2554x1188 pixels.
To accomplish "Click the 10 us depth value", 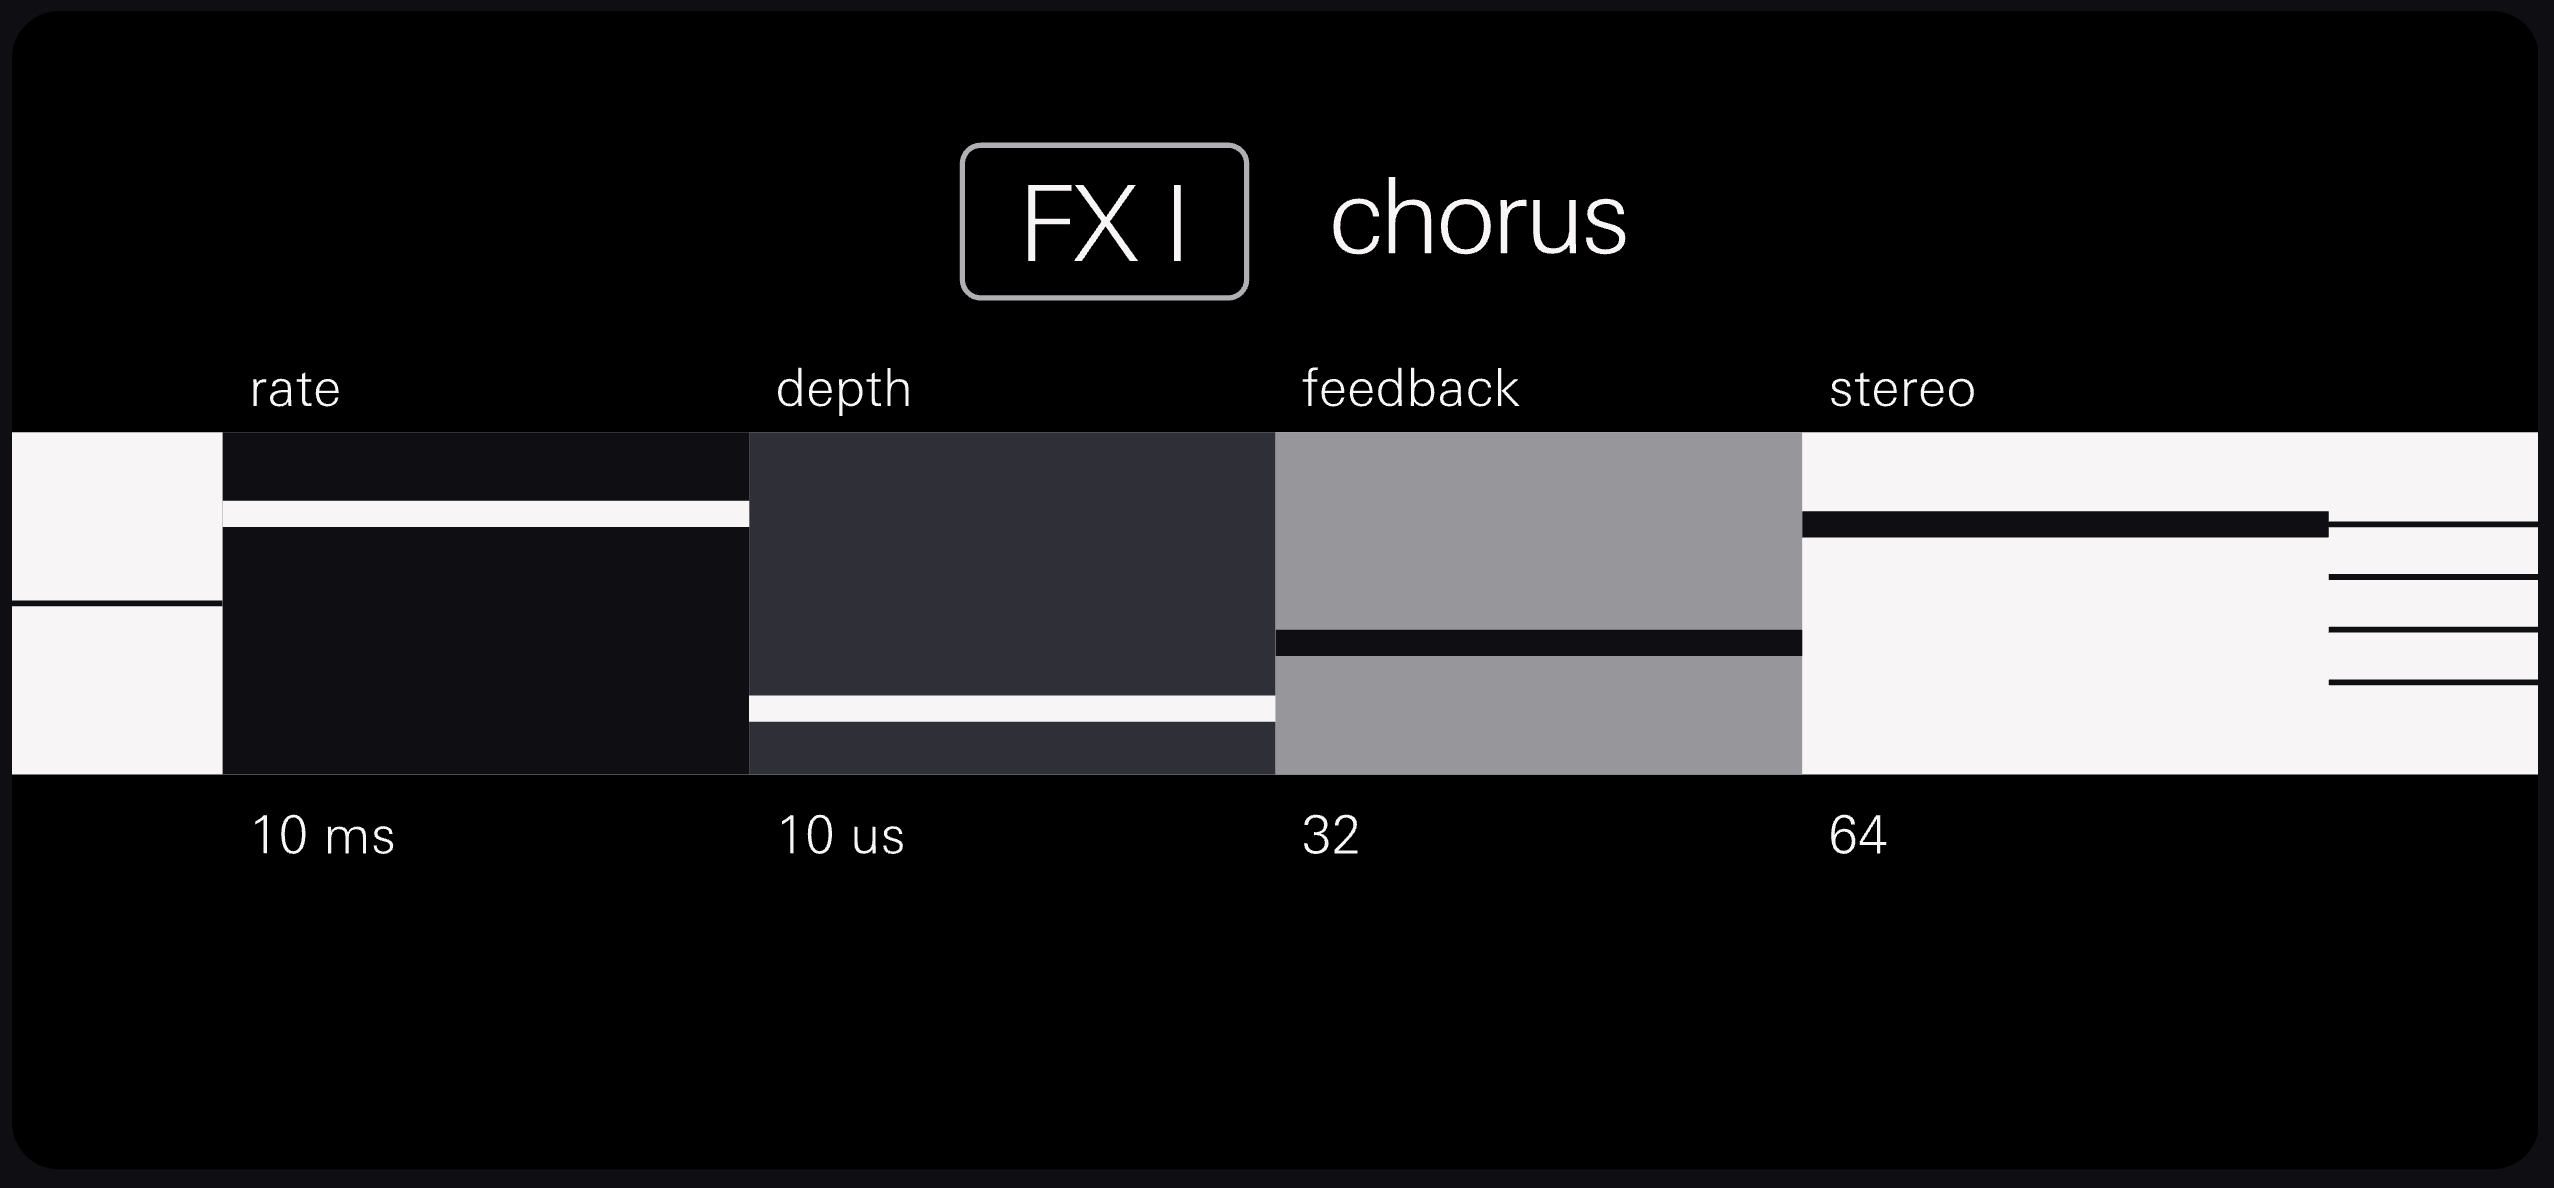I will click(840, 838).
